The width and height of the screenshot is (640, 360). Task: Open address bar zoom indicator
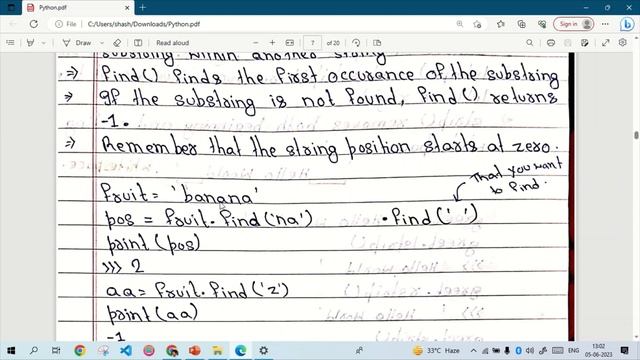(460, 24)
